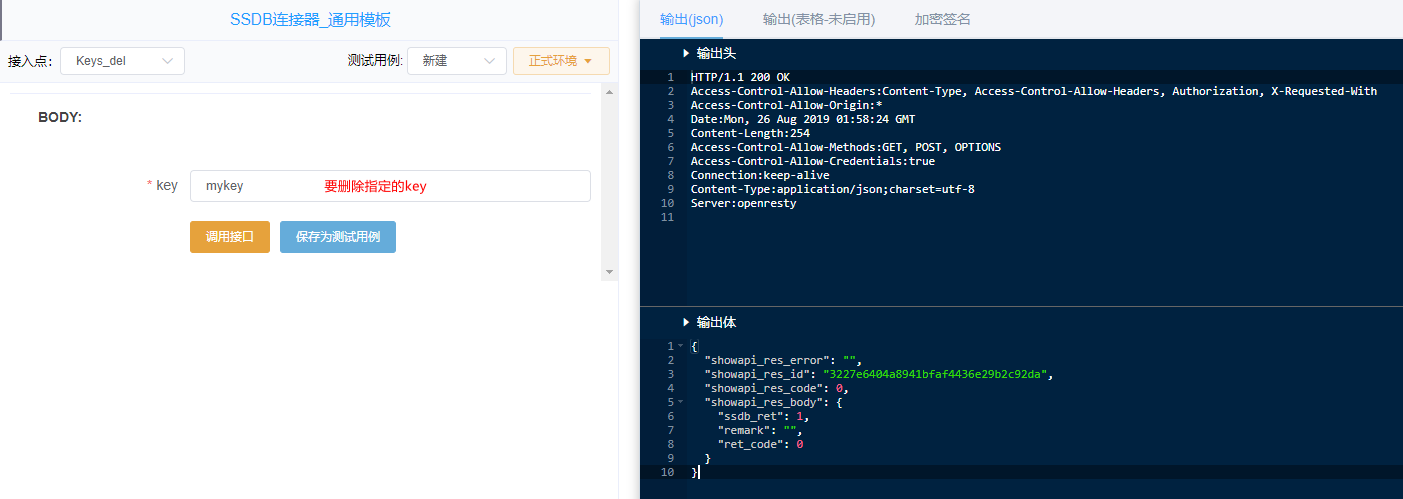Viewport: 1403px width, 499px height.
Task: Switch to the 输出(json) tab
Action: coord(691,19)
